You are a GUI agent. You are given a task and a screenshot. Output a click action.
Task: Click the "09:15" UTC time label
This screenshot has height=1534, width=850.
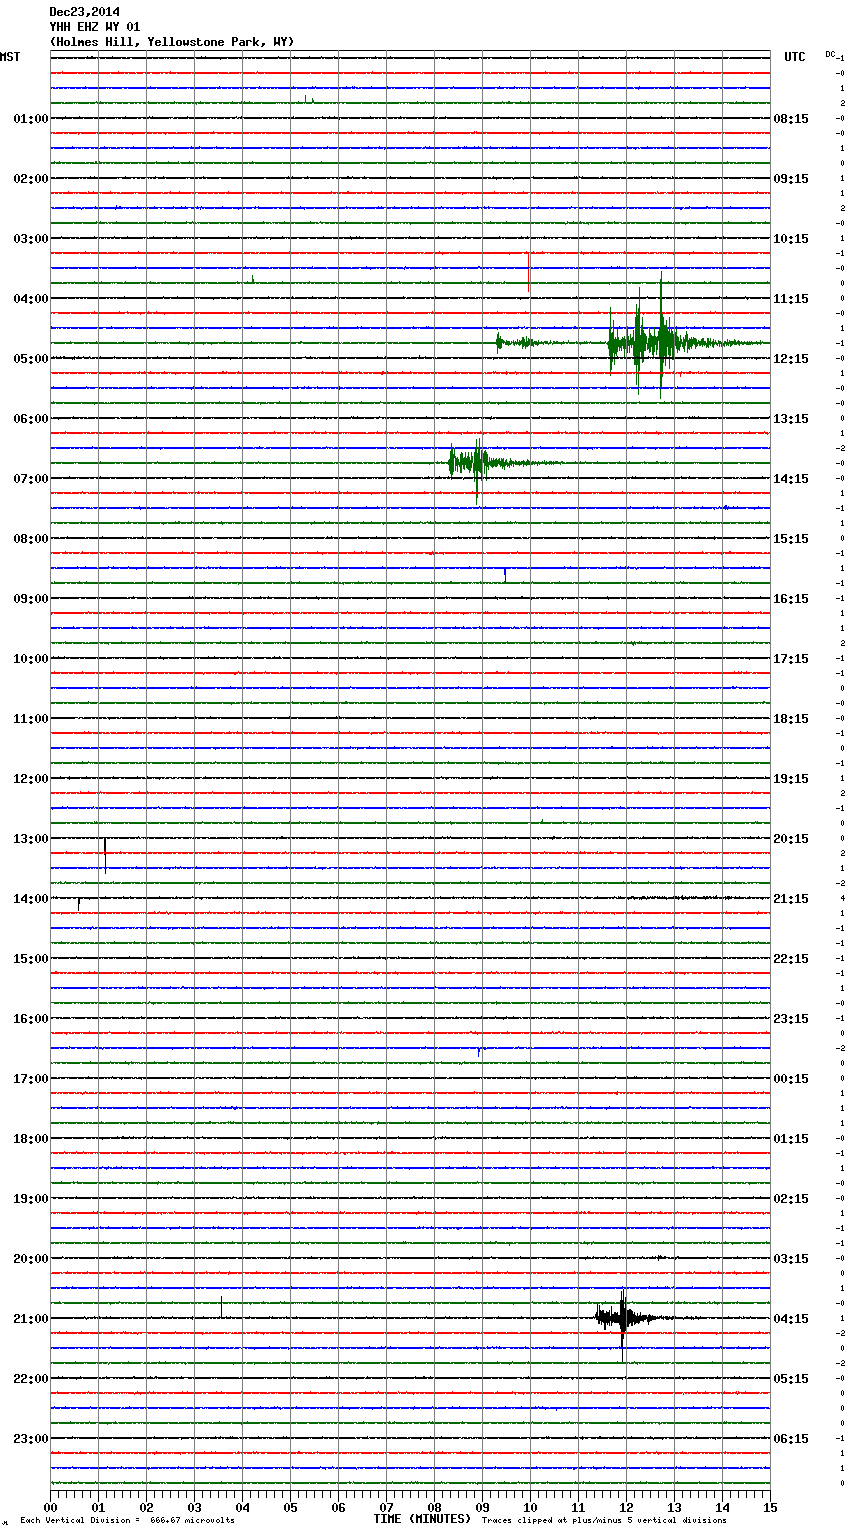click(791, 179)
